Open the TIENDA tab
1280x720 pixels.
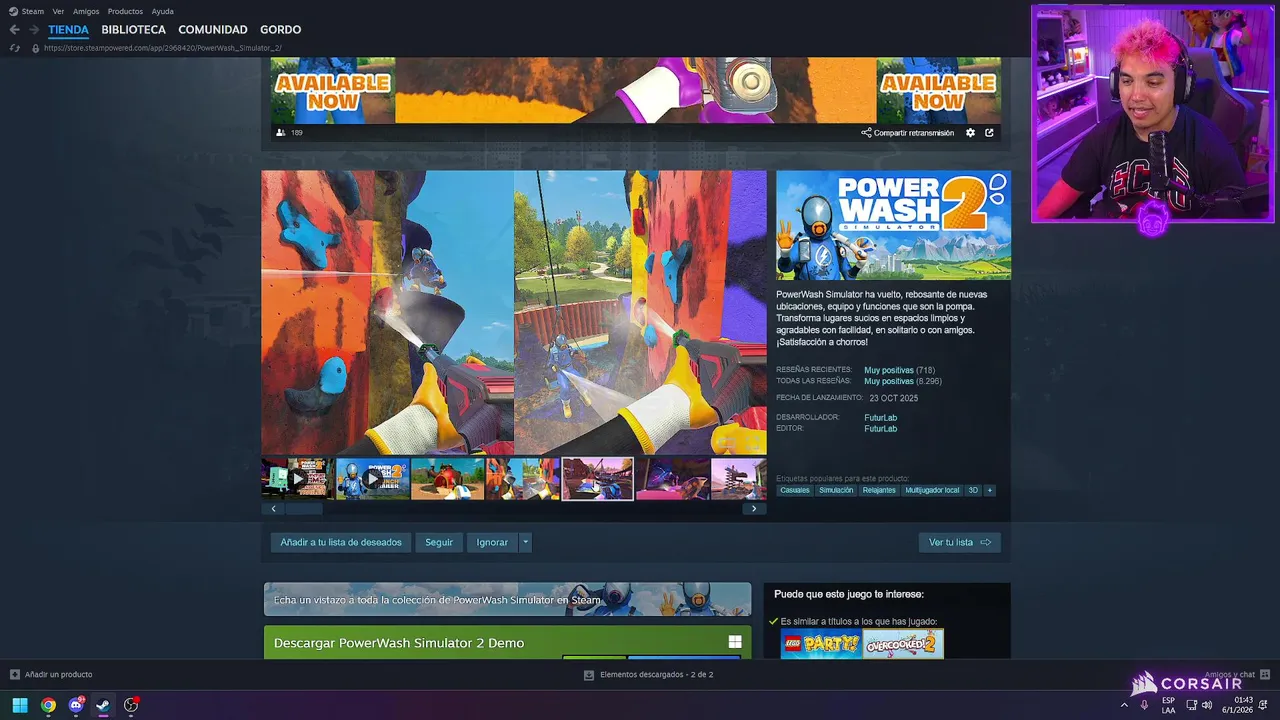point(68,30)
